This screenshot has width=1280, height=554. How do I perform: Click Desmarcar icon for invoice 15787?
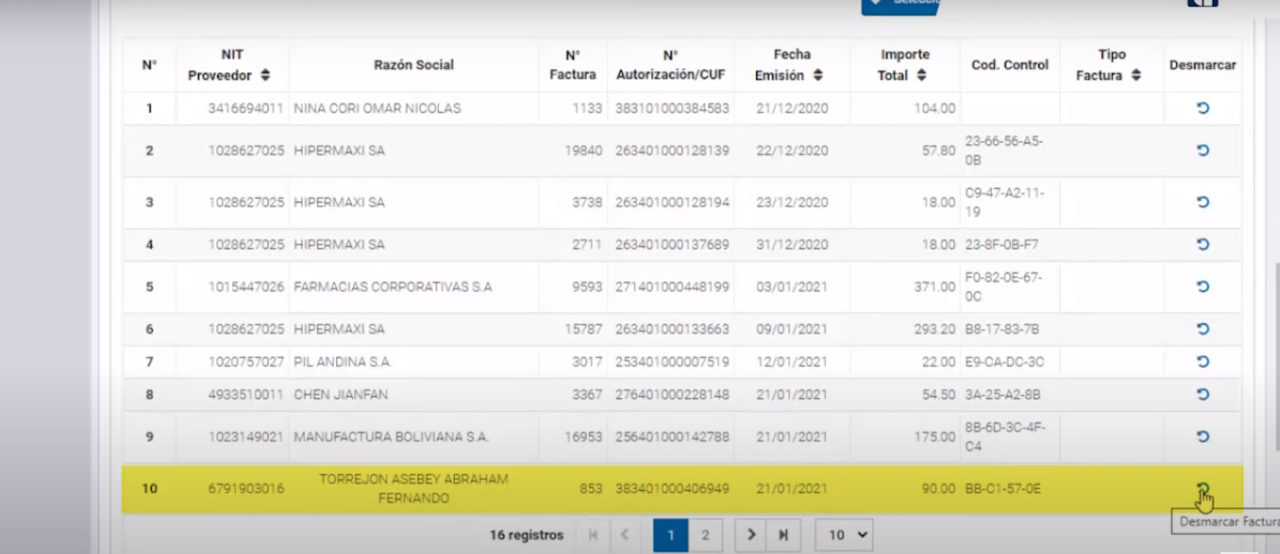(x=1203, y=329)
